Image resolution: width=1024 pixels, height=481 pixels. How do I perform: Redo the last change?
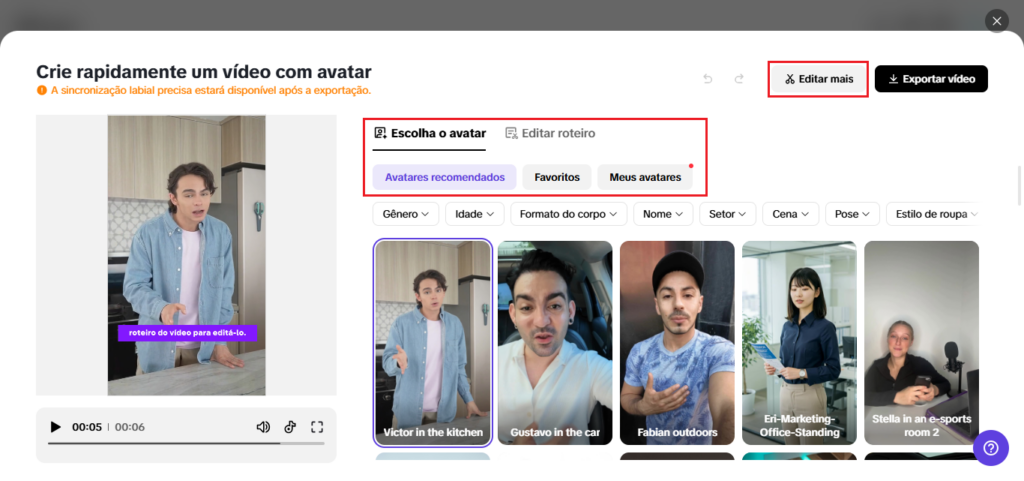tap(739, 79)
